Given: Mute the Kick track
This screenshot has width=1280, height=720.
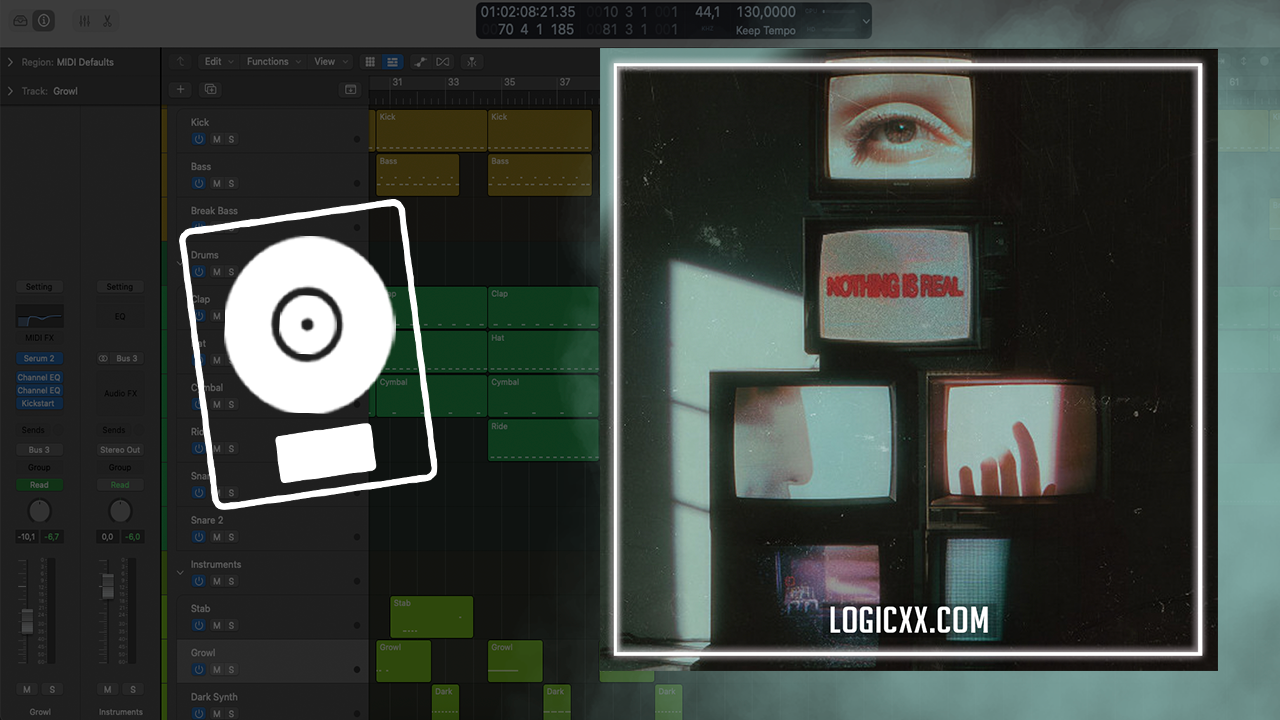Looking at the screenshot, I should 216,139.
